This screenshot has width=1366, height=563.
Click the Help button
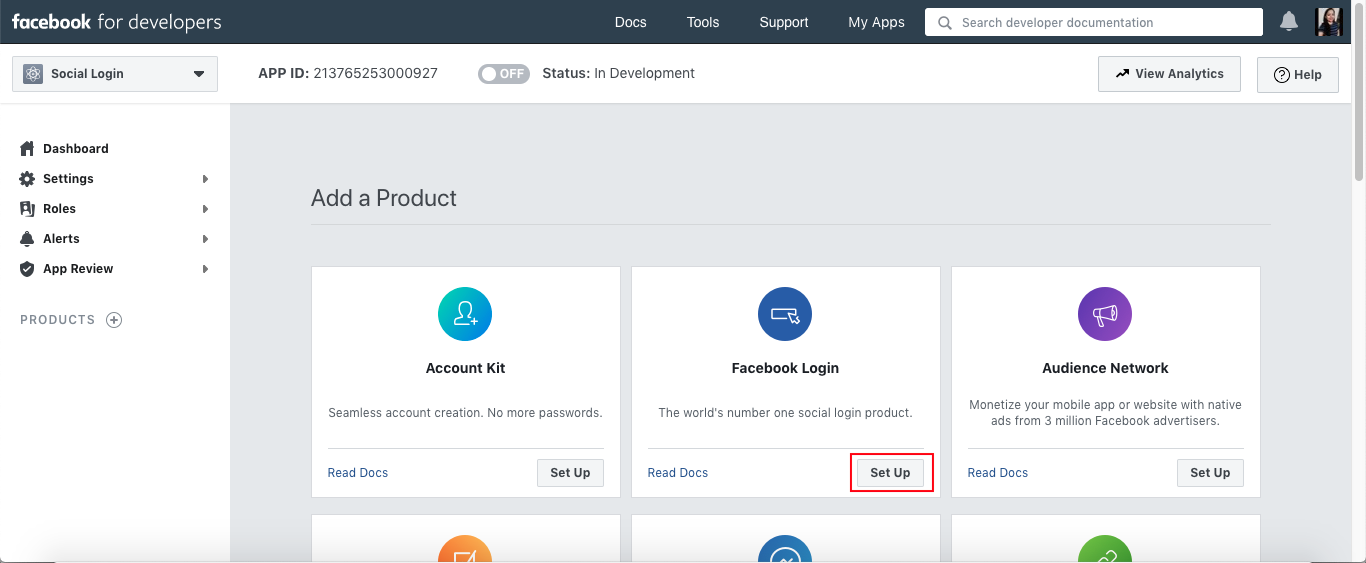pyautogui.click(x=1297, y=75)
